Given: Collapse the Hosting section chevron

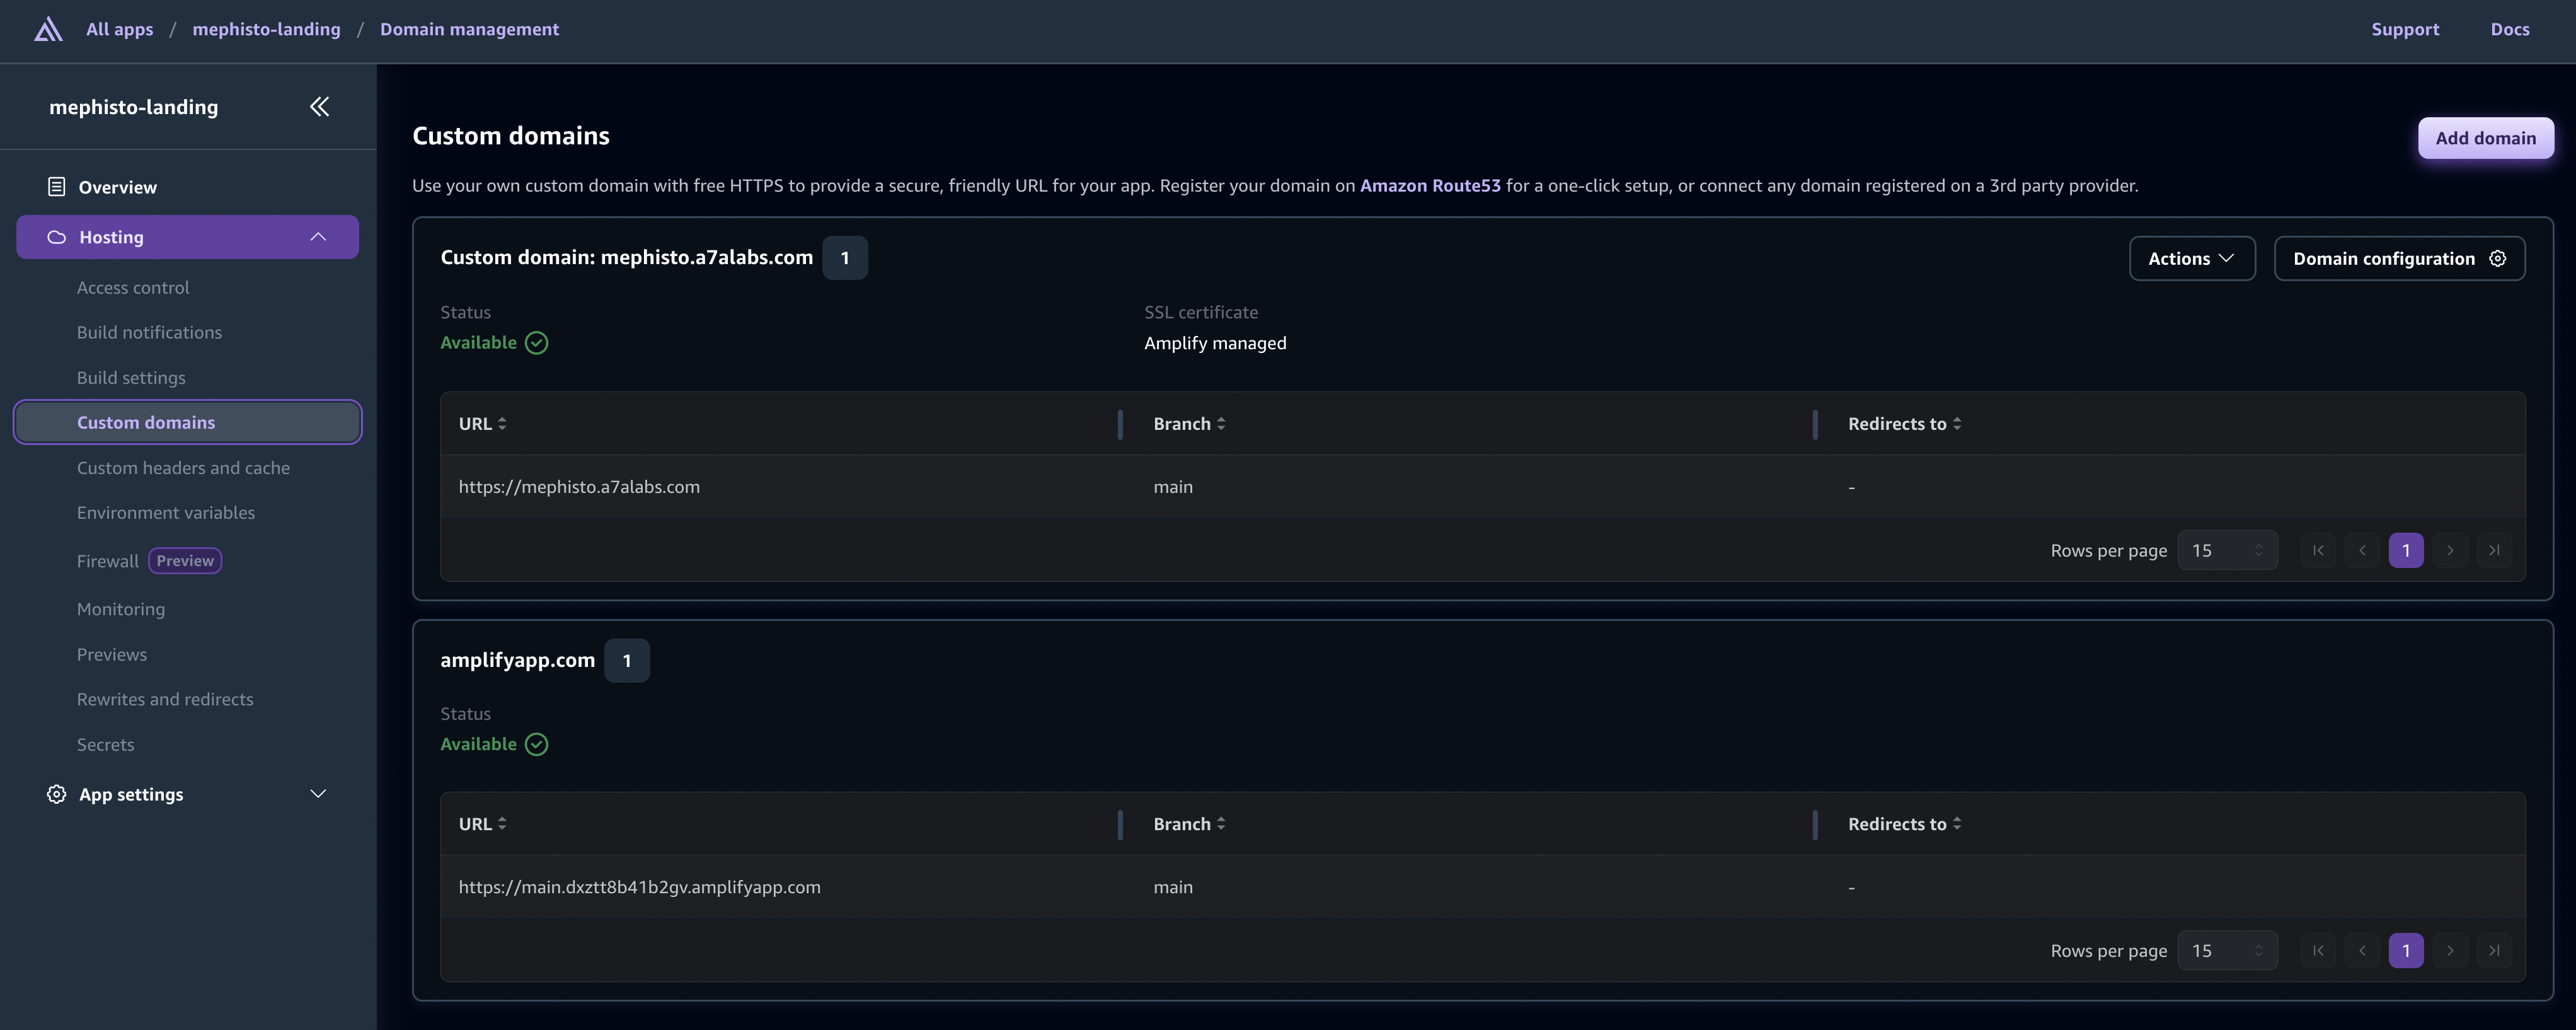Looking at the screenshot, I should [x=318, y=237].
